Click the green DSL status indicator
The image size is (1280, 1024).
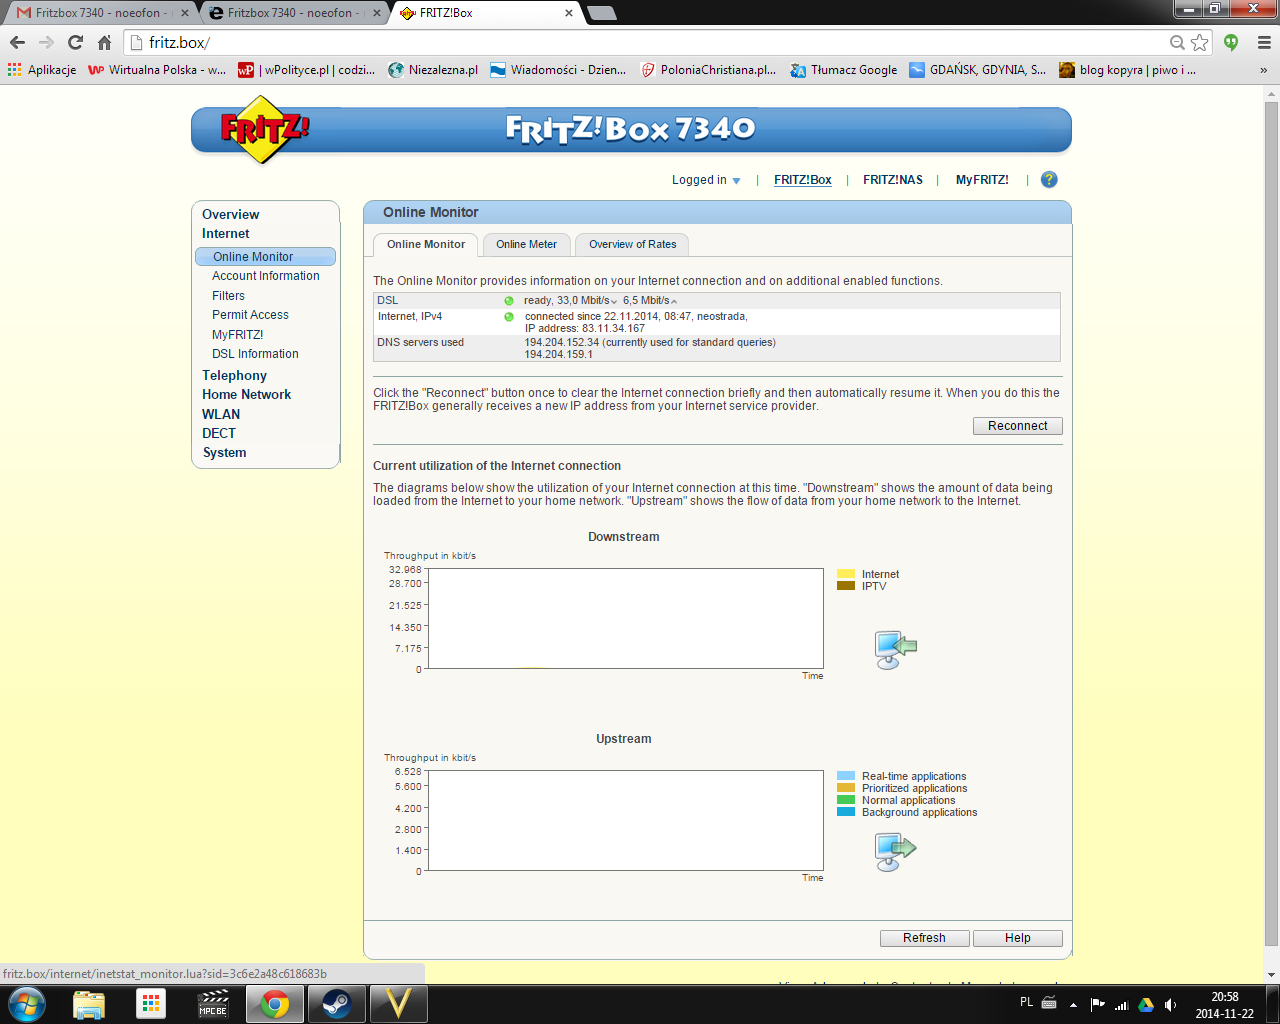click(509, 301)
